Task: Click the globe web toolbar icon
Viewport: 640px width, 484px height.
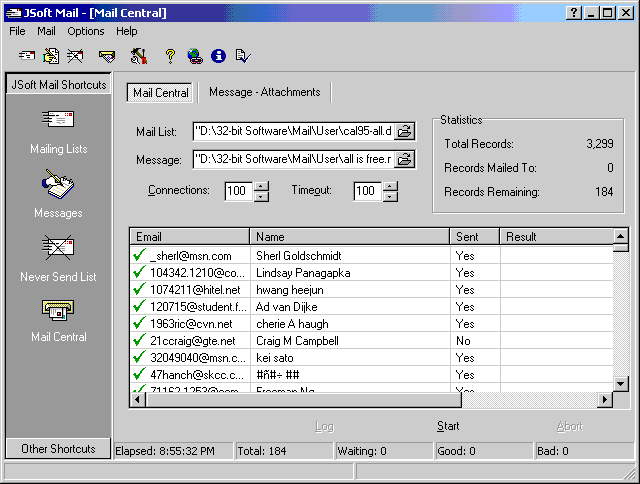Action: (x=195, y=56)
